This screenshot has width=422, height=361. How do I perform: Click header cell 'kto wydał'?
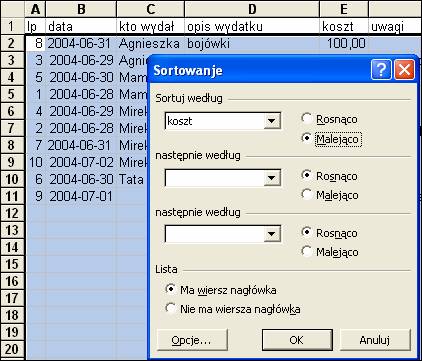(x=151, y=26)
